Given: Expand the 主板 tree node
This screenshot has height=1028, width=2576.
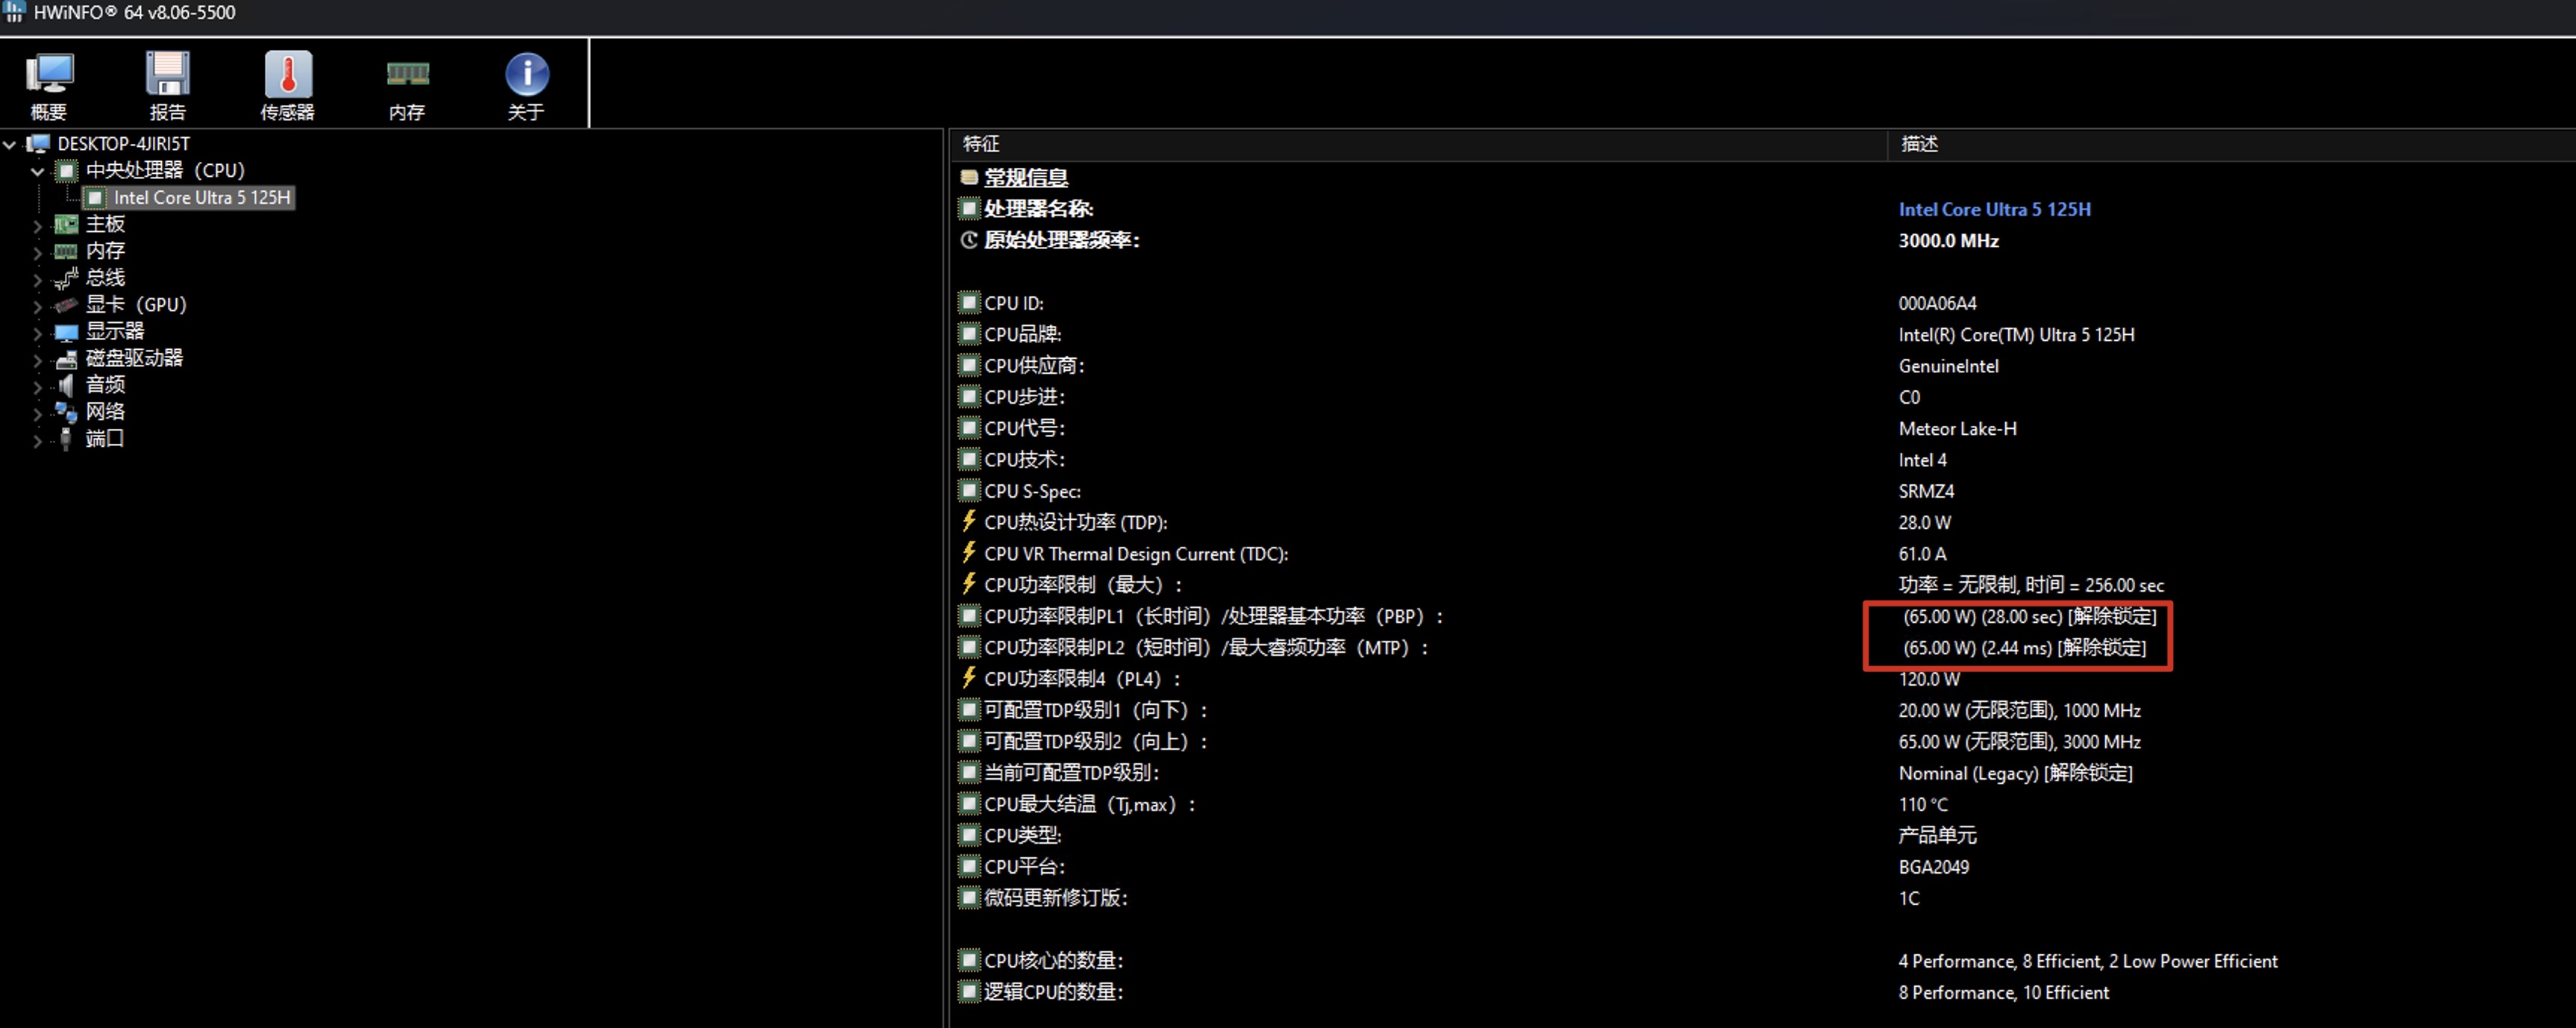Looking at the screenshot, I should coord(38,226).
